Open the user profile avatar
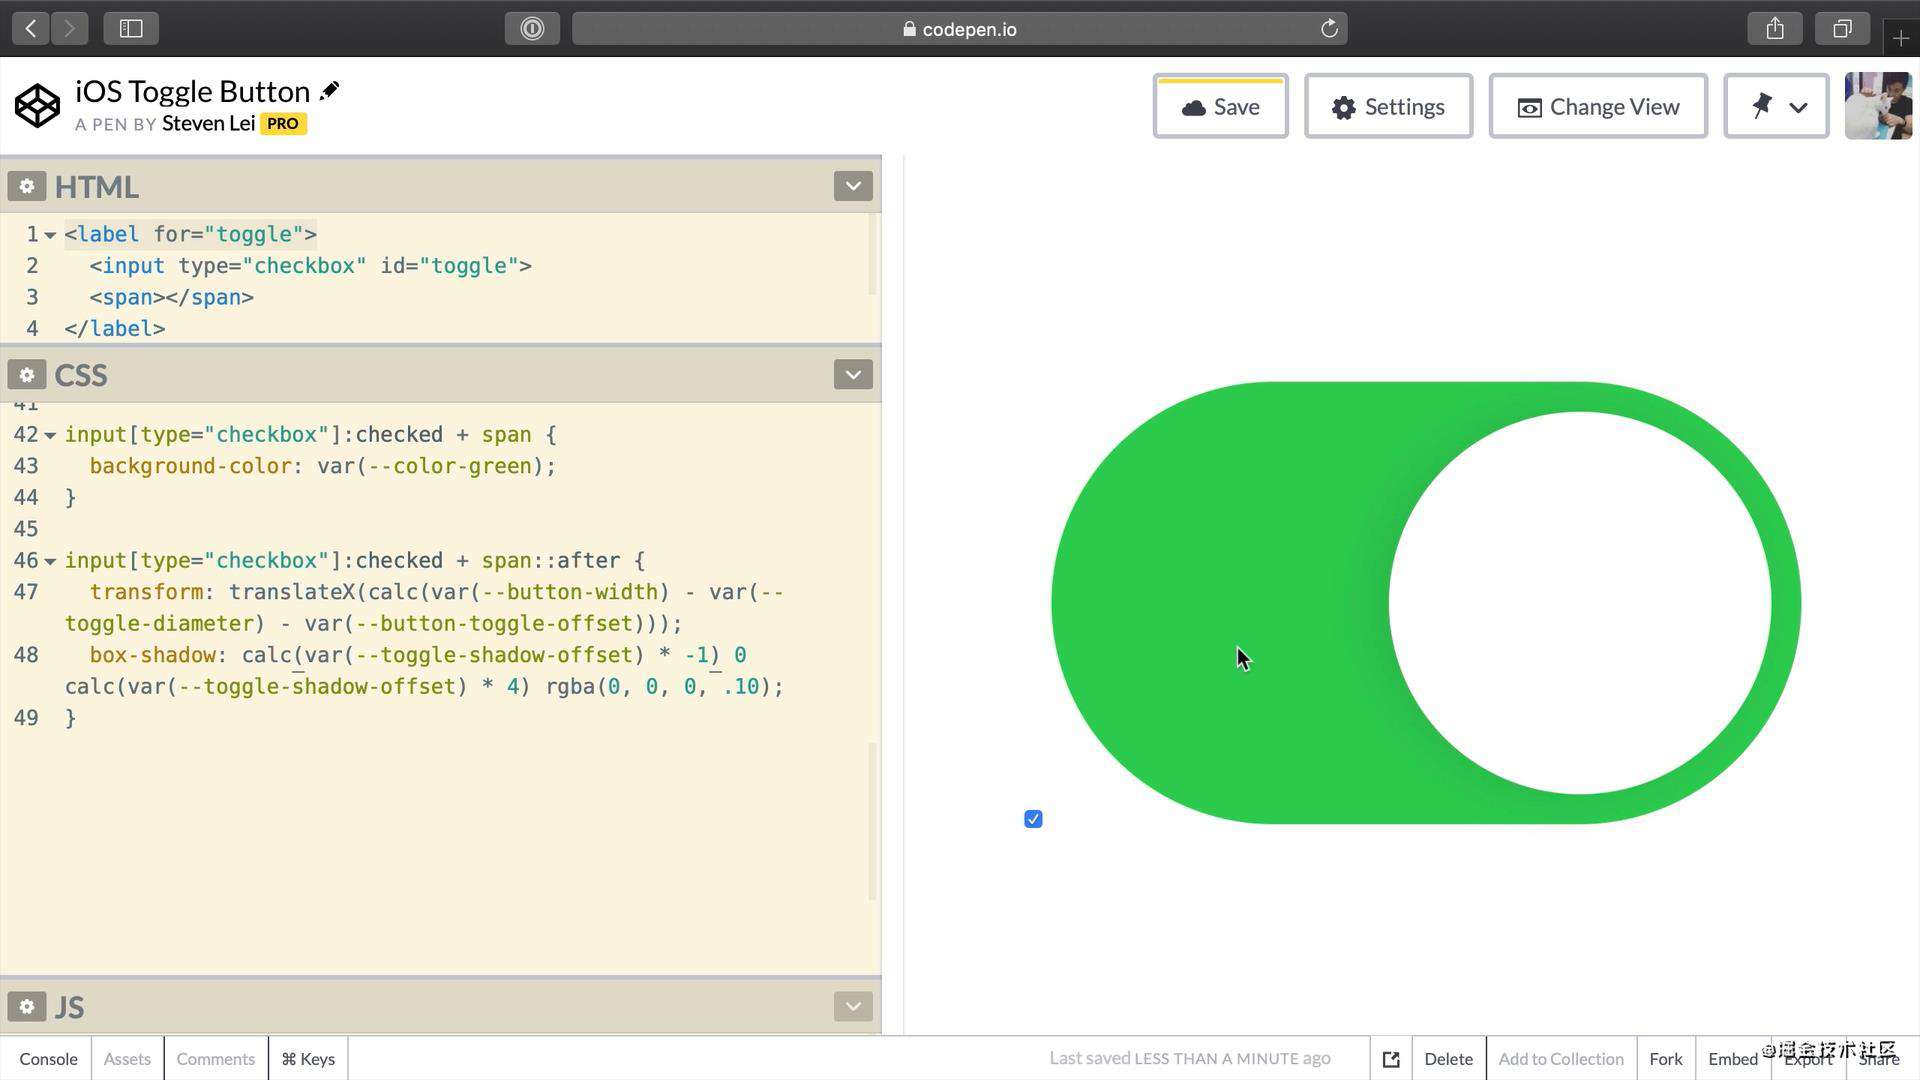Screen dimensions: 1920x1080 point(1879,106)
